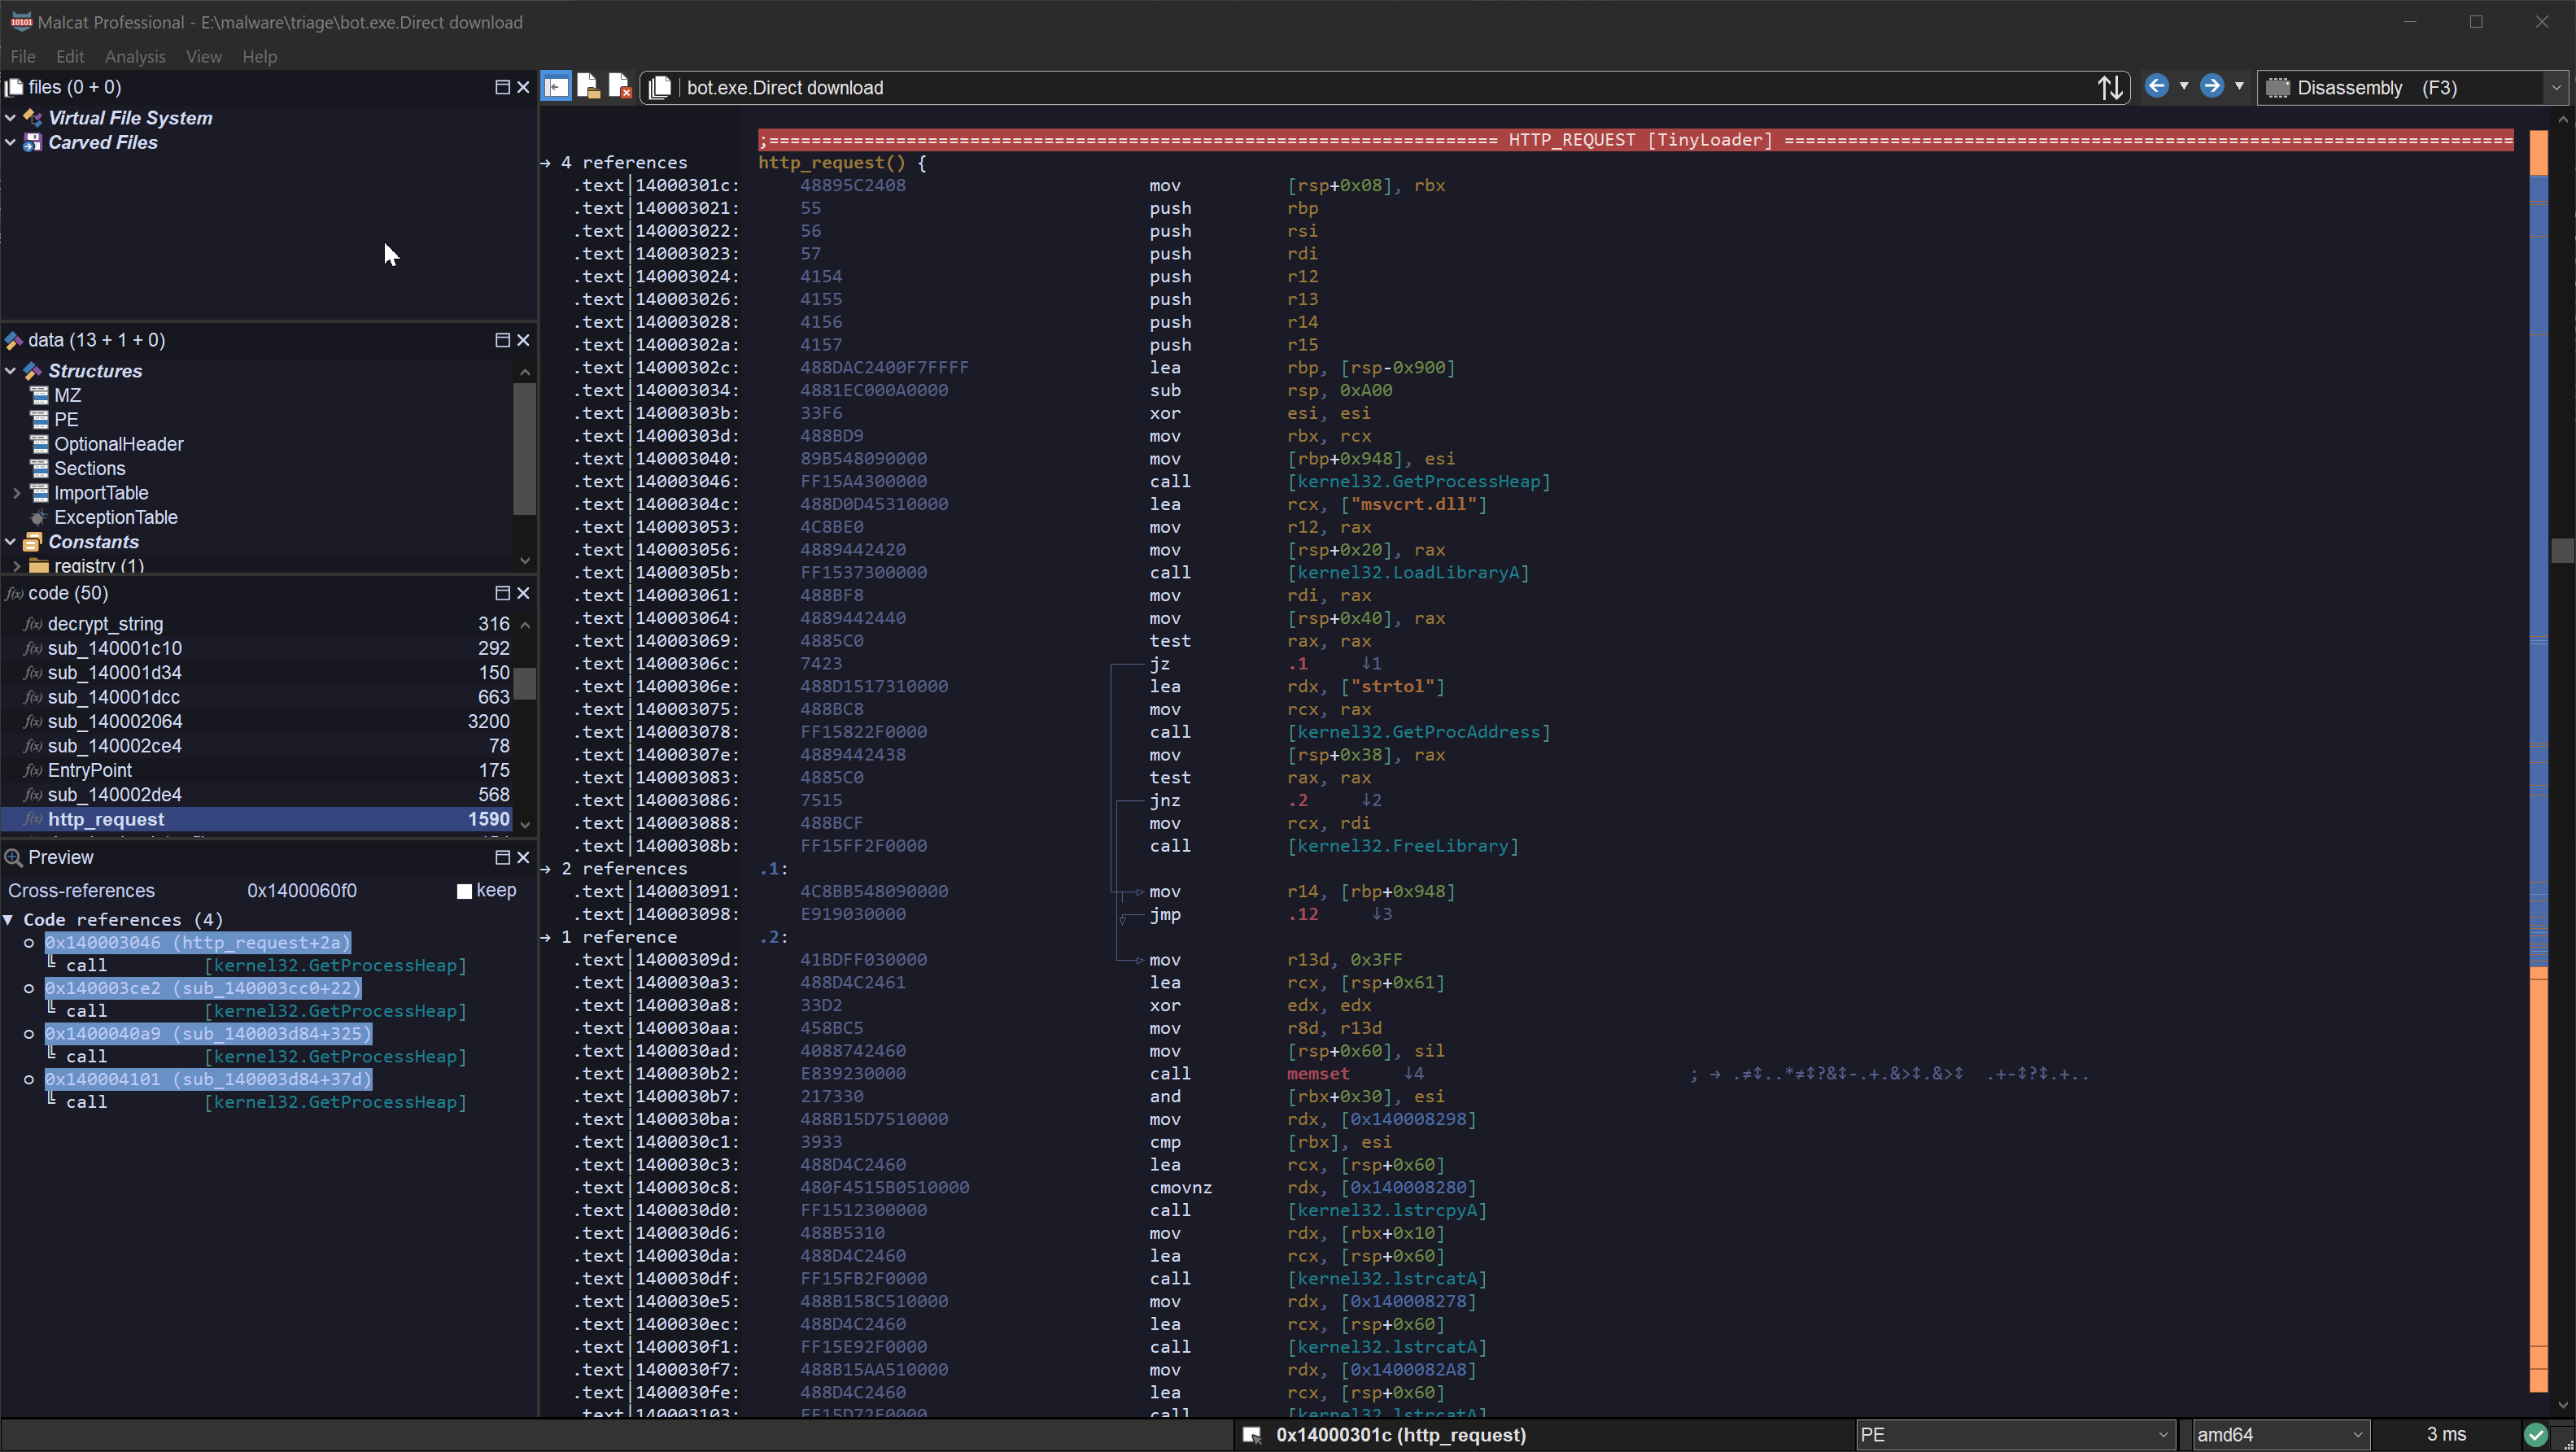Click the magnifier icon in the Preview panel header
The width and height of the screenshot is (2576, 1452).
[15, 857]
